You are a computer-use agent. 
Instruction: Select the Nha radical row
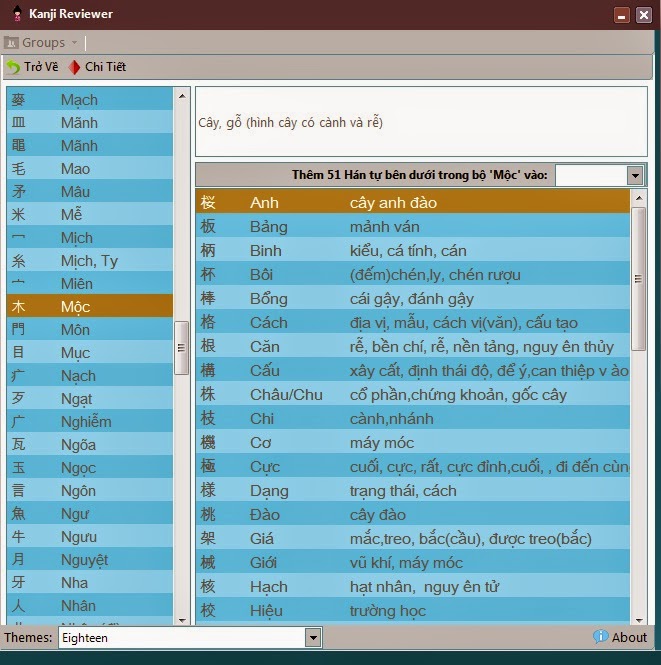coord(90,583)
